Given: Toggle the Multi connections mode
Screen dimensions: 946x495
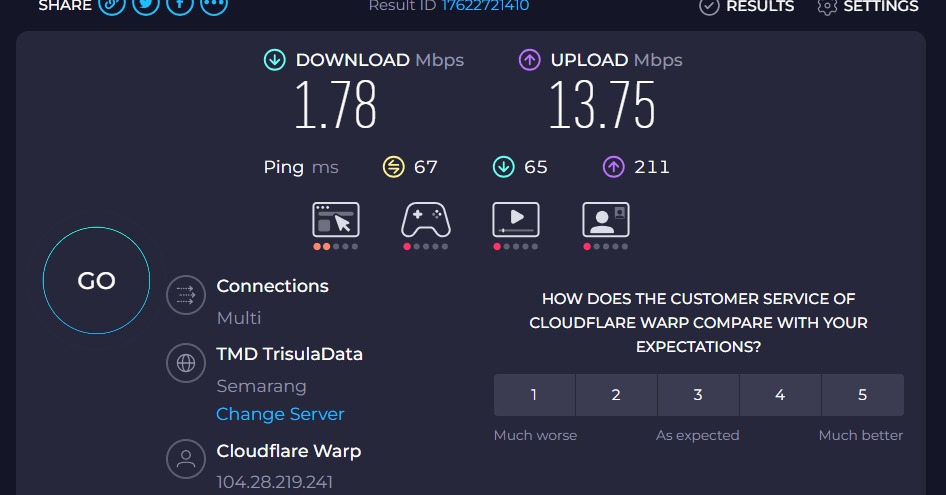Looking at the screenshot, I should click(x=239, y=318).
